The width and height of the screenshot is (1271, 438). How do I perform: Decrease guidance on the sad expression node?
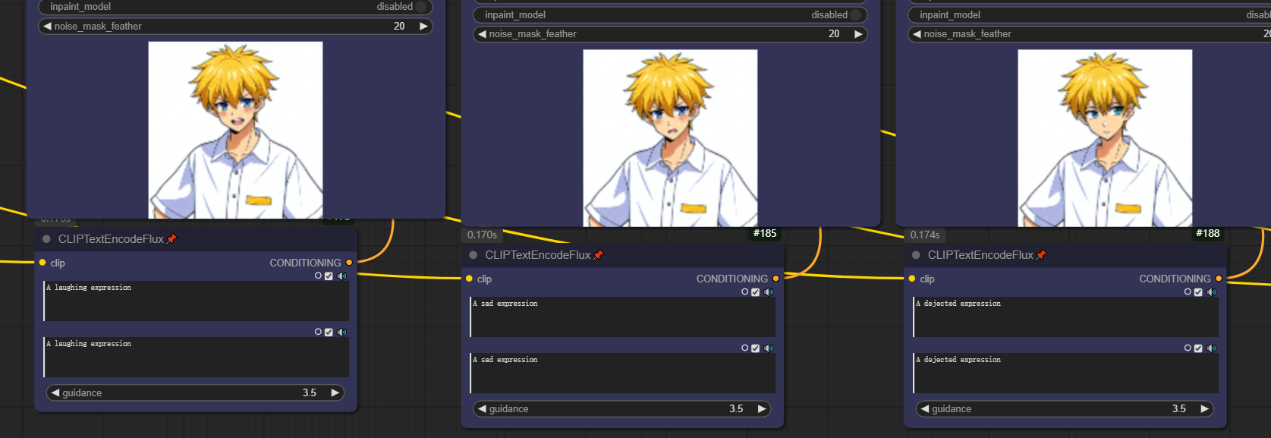(x=483, y=409)
